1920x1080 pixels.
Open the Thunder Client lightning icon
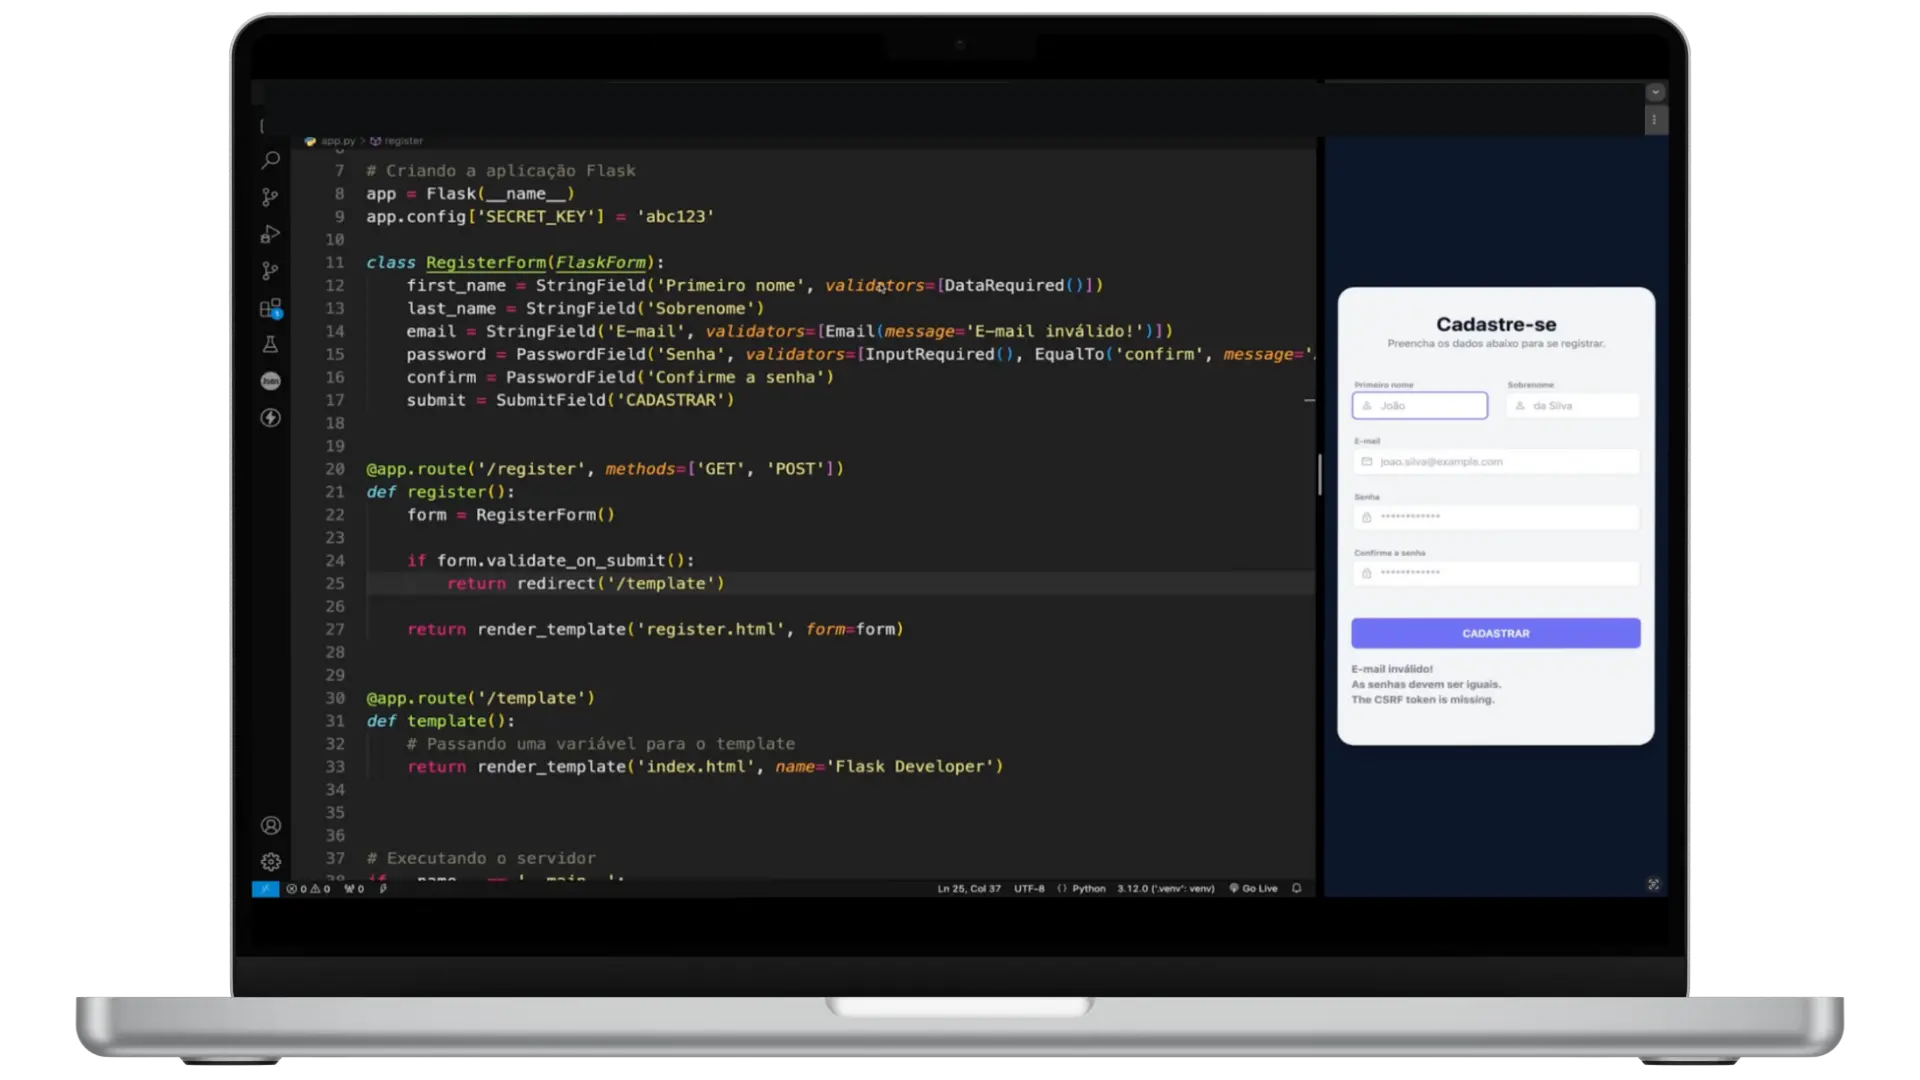tap(270, 418)
